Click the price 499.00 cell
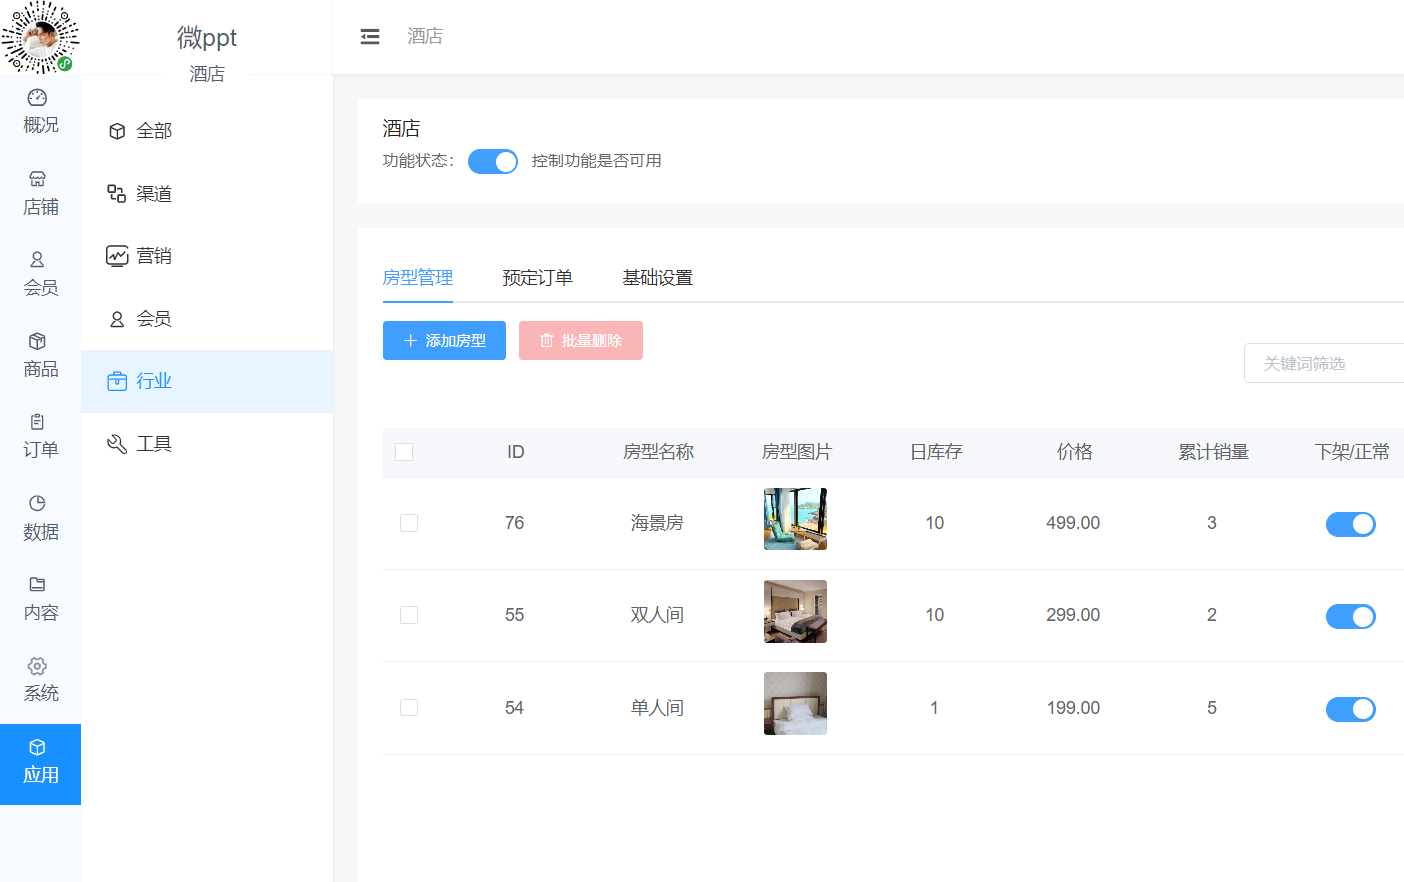The width and height of the screenshot is (1404, 882). click(x=1073, y=523)
